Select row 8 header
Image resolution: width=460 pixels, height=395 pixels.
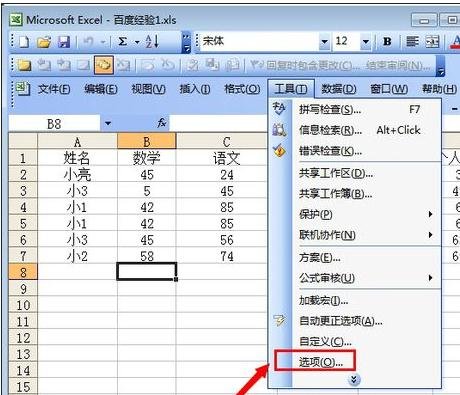click(x=23, y=272)
